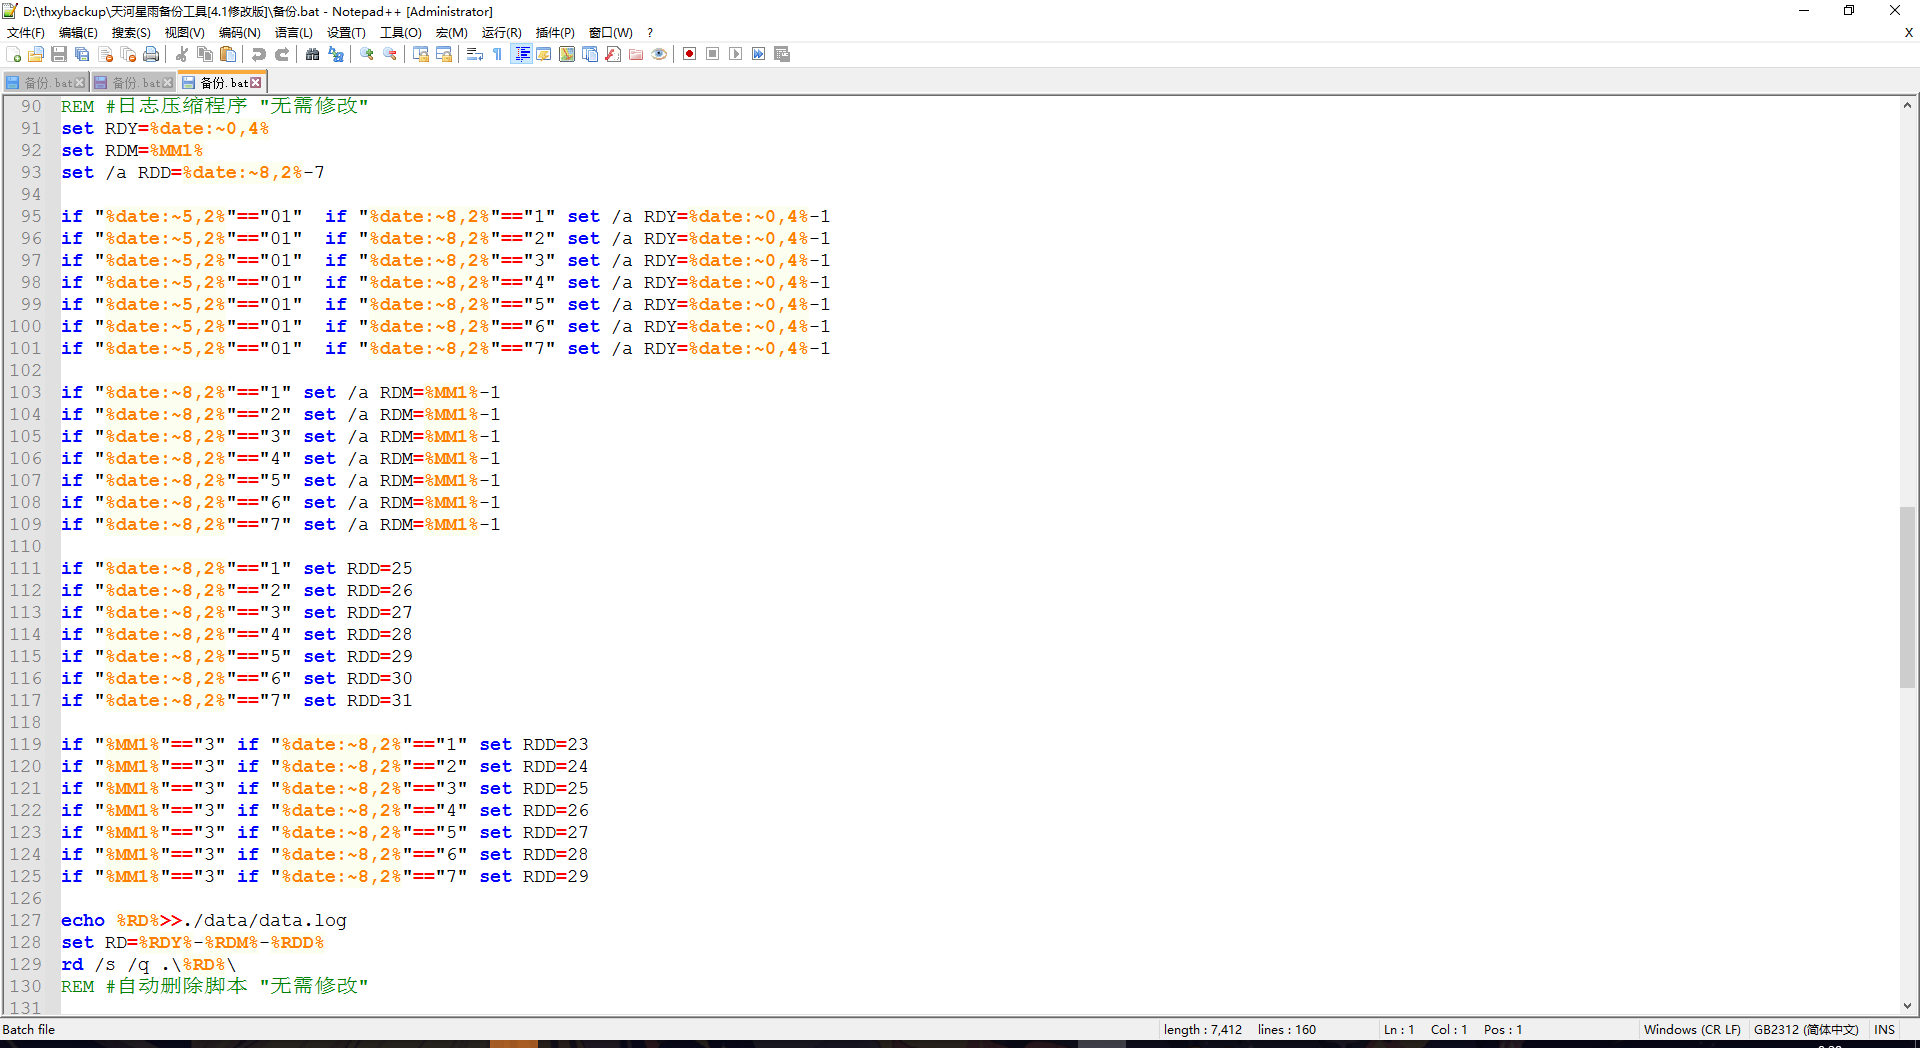Click the Save All toolbar icon

[x=82, y=54]
